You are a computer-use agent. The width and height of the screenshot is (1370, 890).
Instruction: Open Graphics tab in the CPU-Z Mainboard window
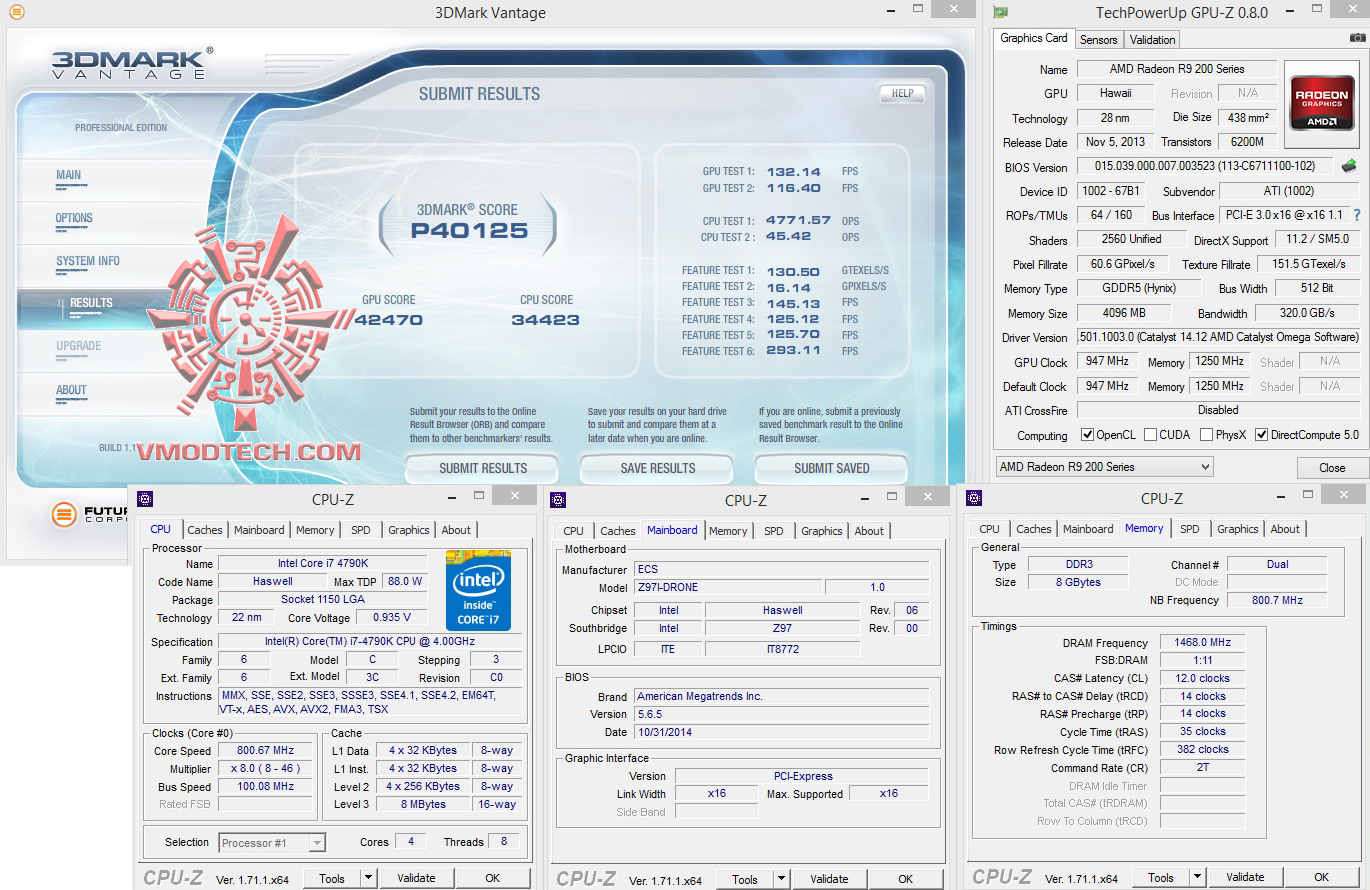pyautogui.click(x=822, y=531)
